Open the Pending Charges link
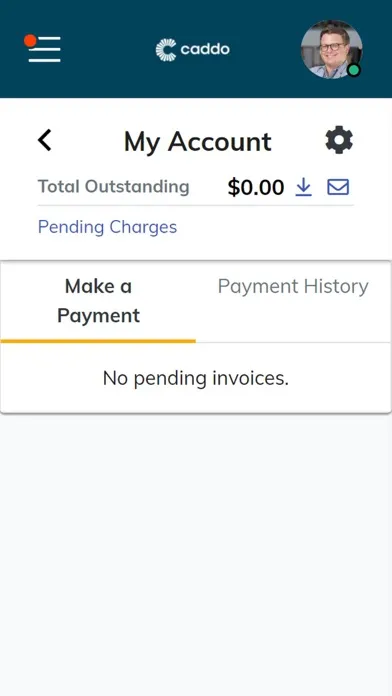 click(107, 227)
